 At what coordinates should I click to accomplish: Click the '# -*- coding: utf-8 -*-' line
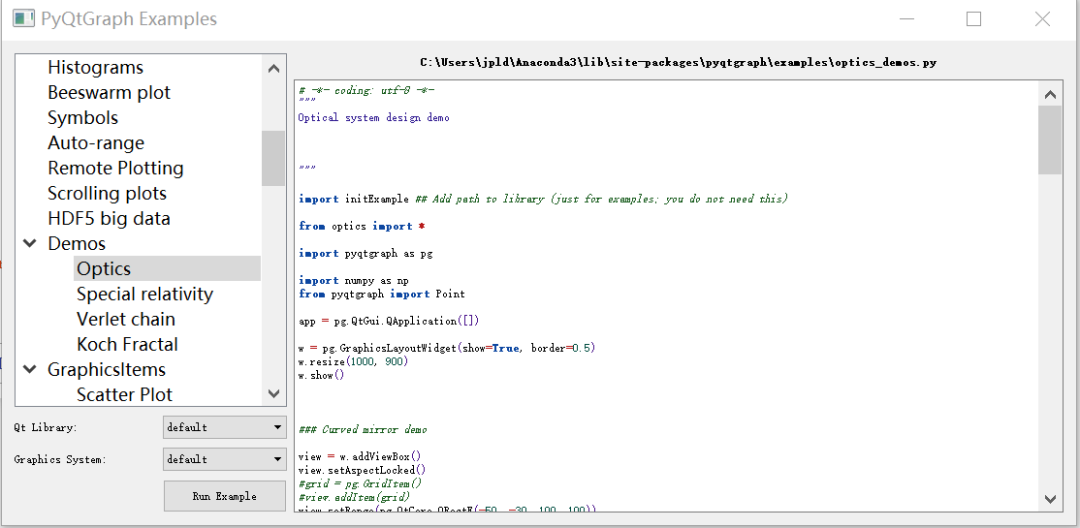(366, 91)
